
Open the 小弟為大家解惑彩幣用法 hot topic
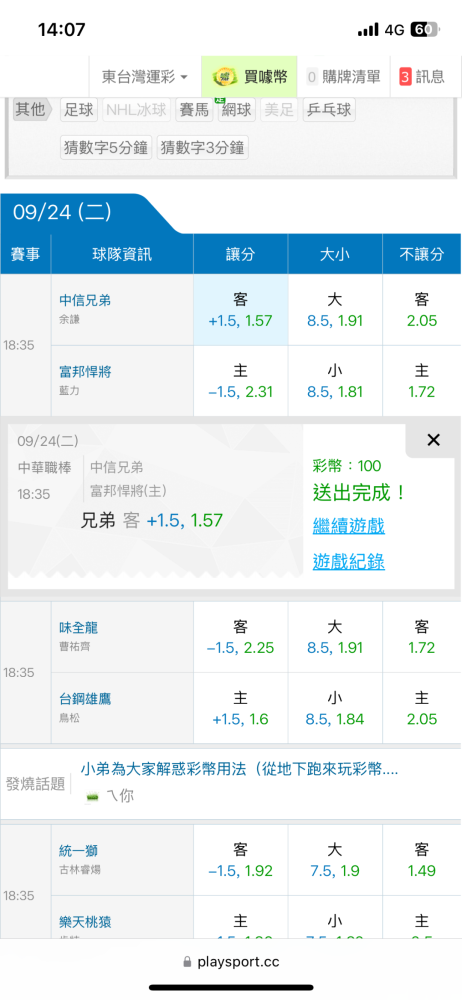pyautogui.click(x=239, y=770)
